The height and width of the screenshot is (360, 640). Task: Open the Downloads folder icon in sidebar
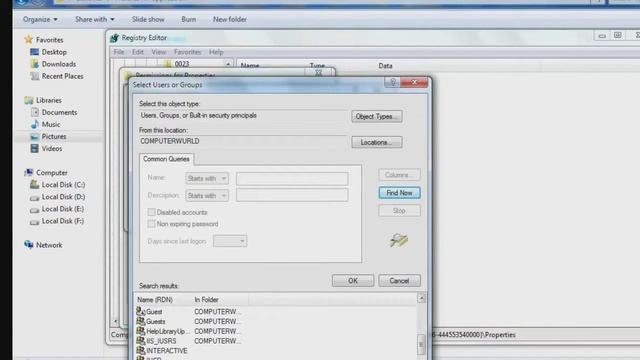pyautogui.click(x=35, y=64)
